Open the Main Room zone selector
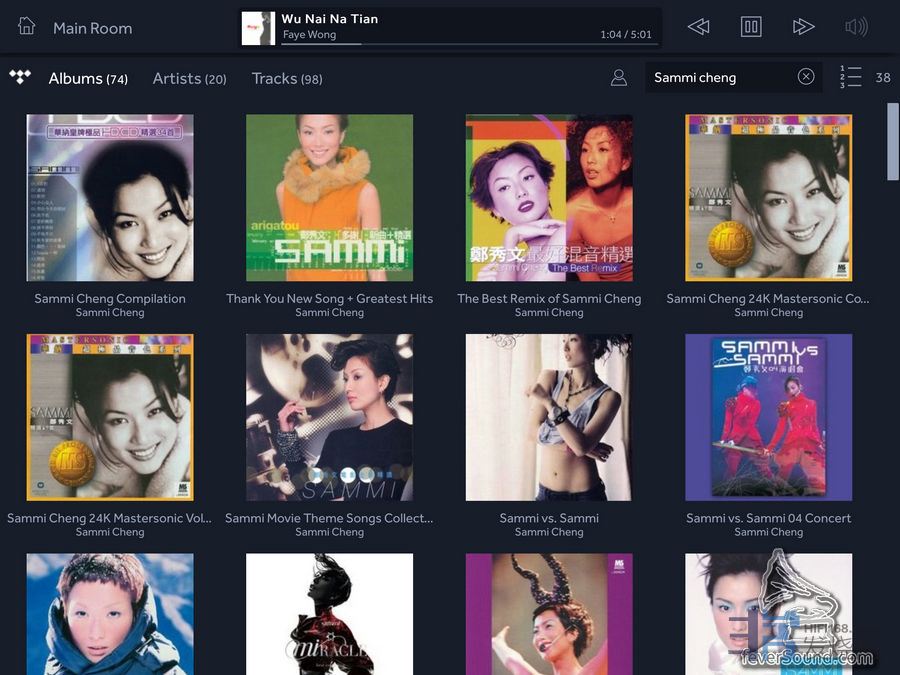This screenshot has width=900, height=675. coord(92,28)
